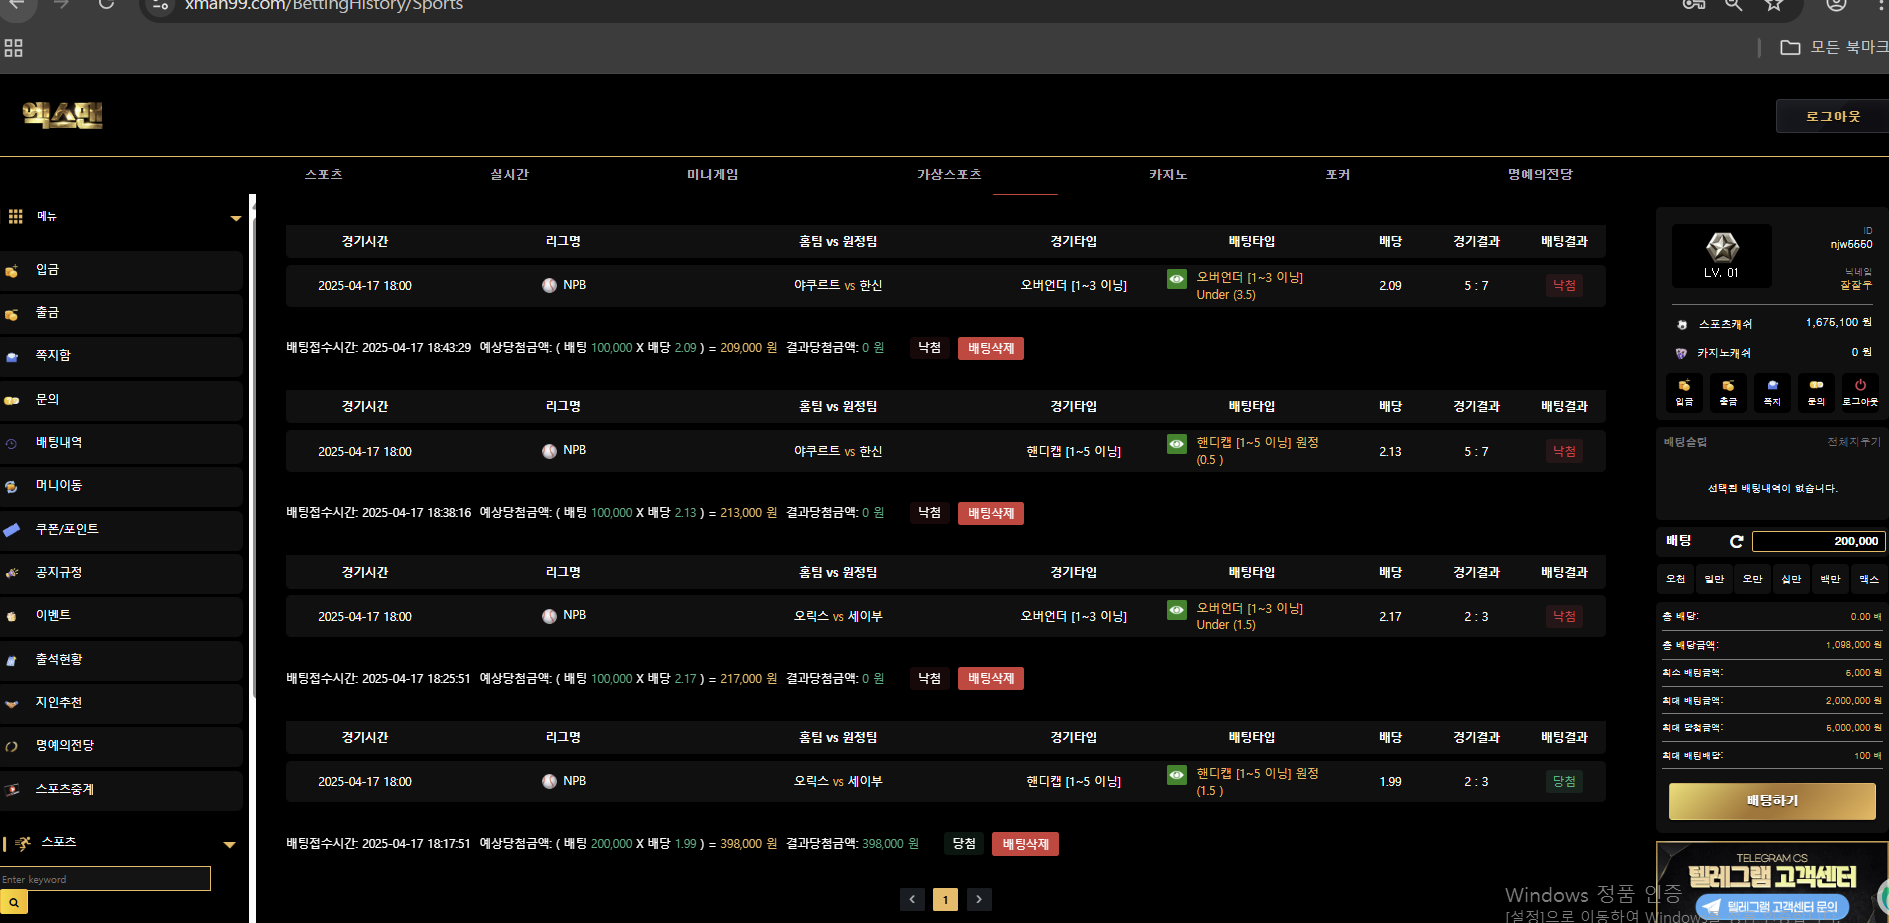Image resolution: width=1889 pixels, height=923 pixels.
Task: Click the Enter keyword search field
Action: pos(105,879)
